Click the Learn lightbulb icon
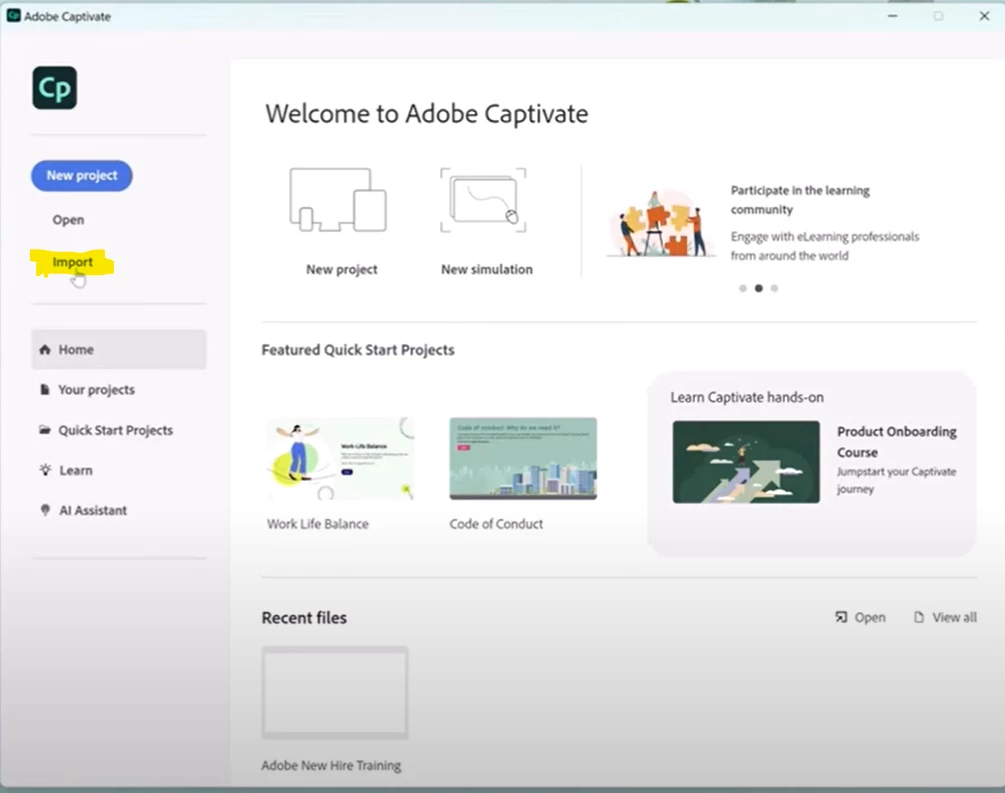This screenshot has height=793, width=1005. (x=45, y=470)
